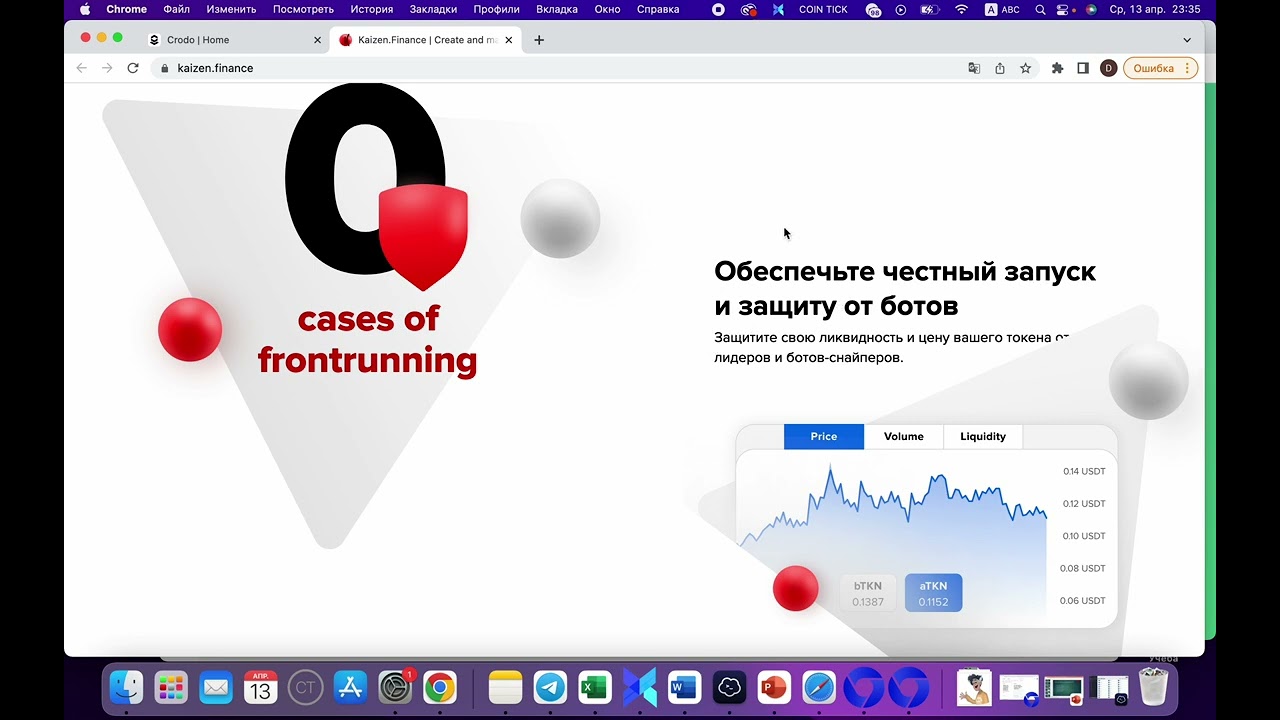This screenshot has width=1280, height=720.
Task: Expand the Chrome tab search chevron
Action: pyautogui.click(x=1187, y=40)
